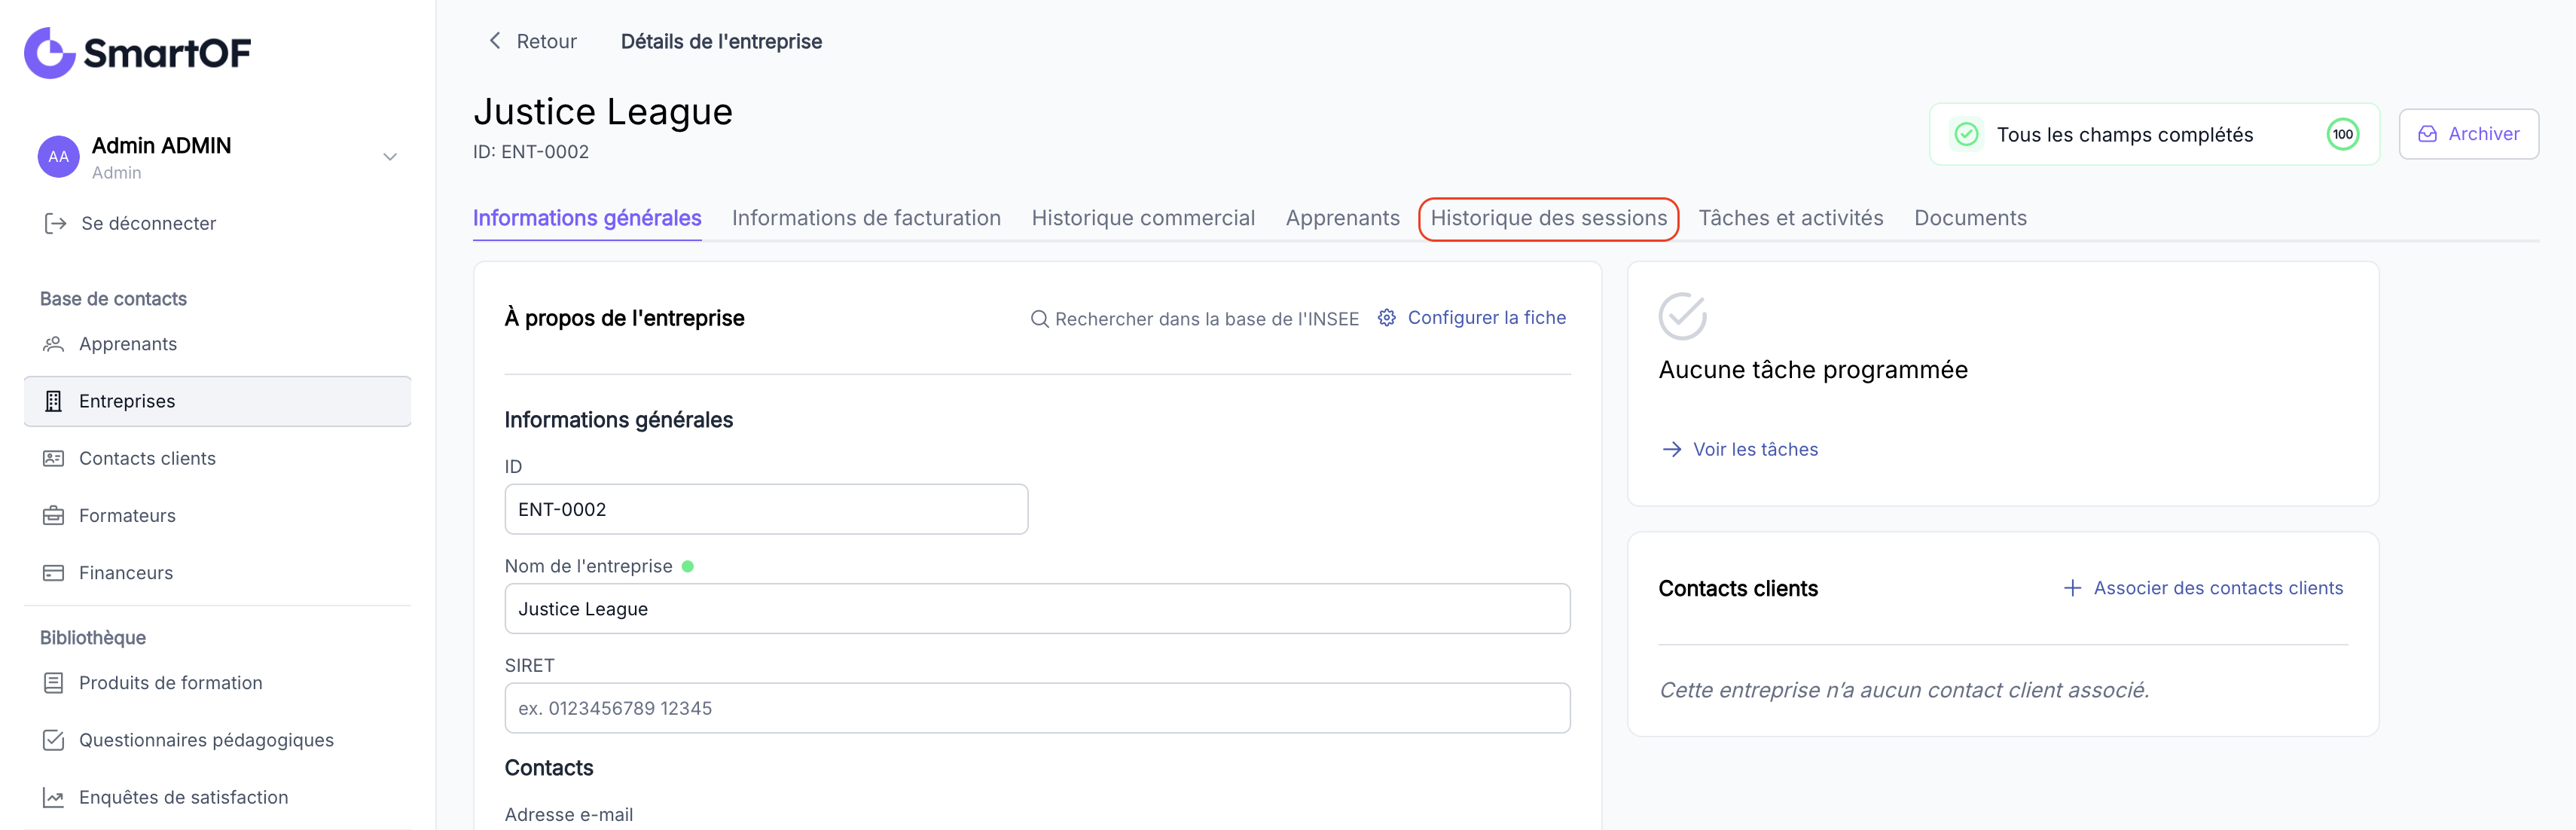The height and width of the screenshot is (830, 2576).
Task: Click Associer des contacts clients
Action: pyautogui.click(x=2218, y=588)
